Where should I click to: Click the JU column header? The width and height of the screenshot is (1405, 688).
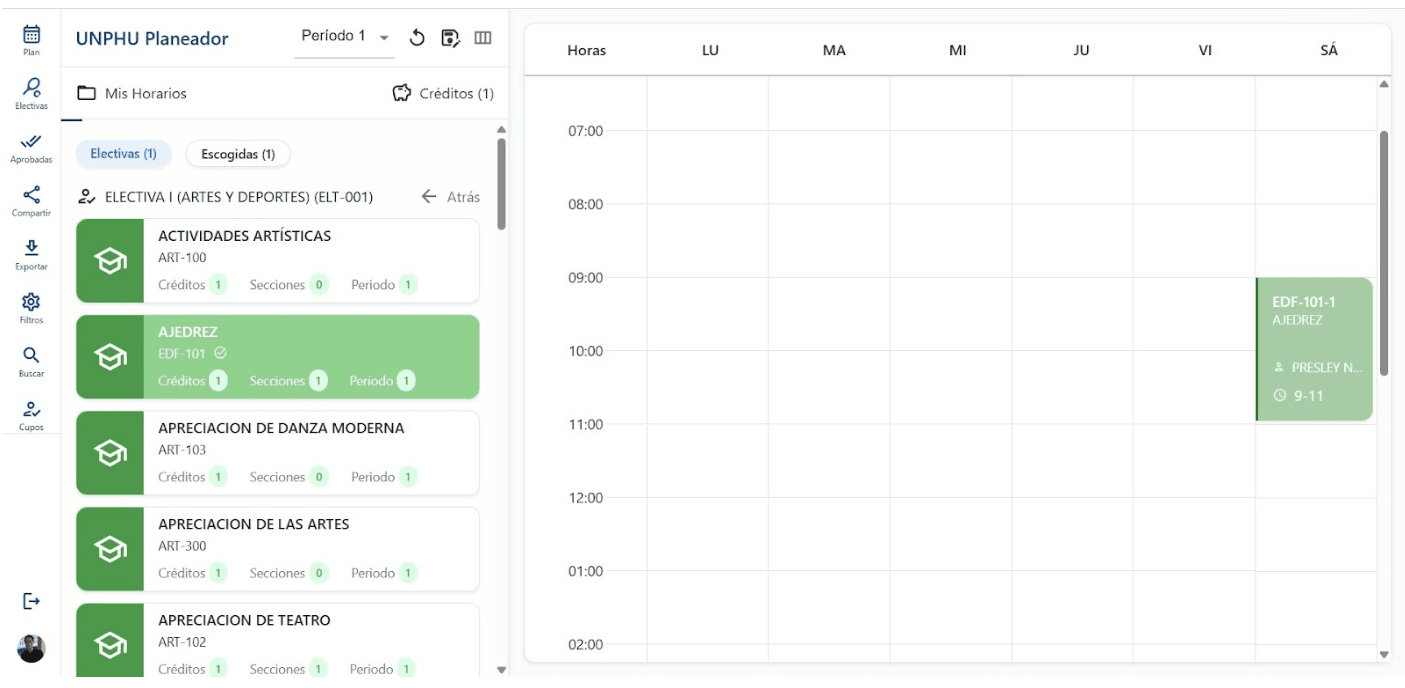click(1081, 50)
